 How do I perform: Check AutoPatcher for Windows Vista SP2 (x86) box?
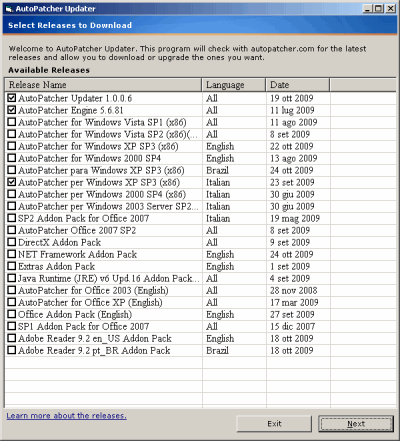click(12, 134)
